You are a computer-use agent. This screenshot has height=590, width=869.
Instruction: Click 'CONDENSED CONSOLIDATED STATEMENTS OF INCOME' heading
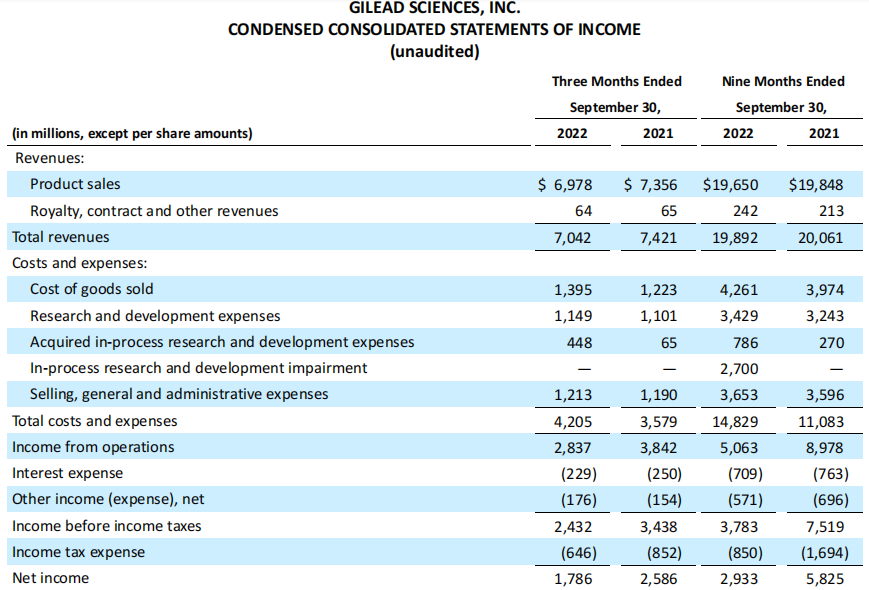coord(434,29)
